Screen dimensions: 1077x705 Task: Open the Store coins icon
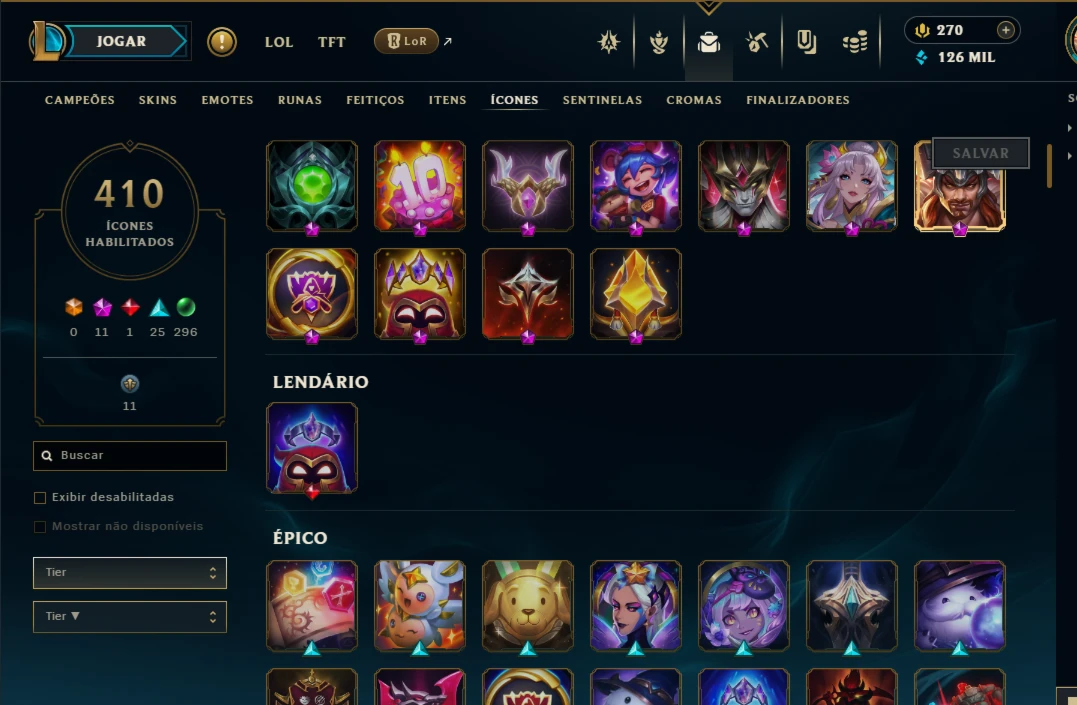tap(855, 43)
